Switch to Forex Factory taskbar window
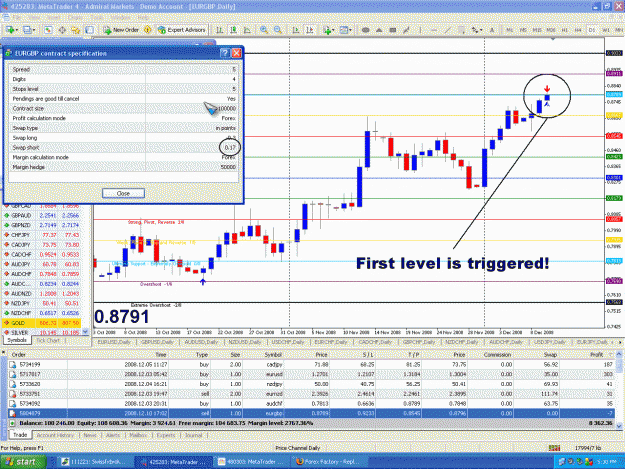 [328, 462]
